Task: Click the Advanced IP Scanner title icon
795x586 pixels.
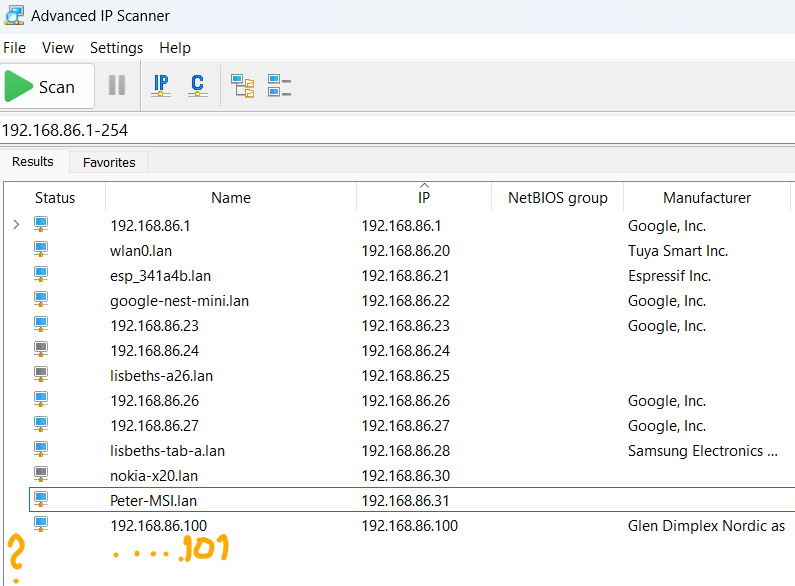Action: pos(14,15)
